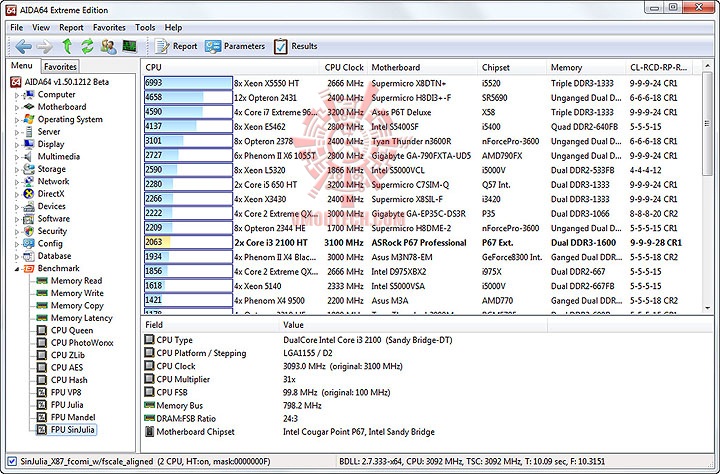Click the results list scrollbar thumb
The image size is (720, 474).
(x=708, y=124)
